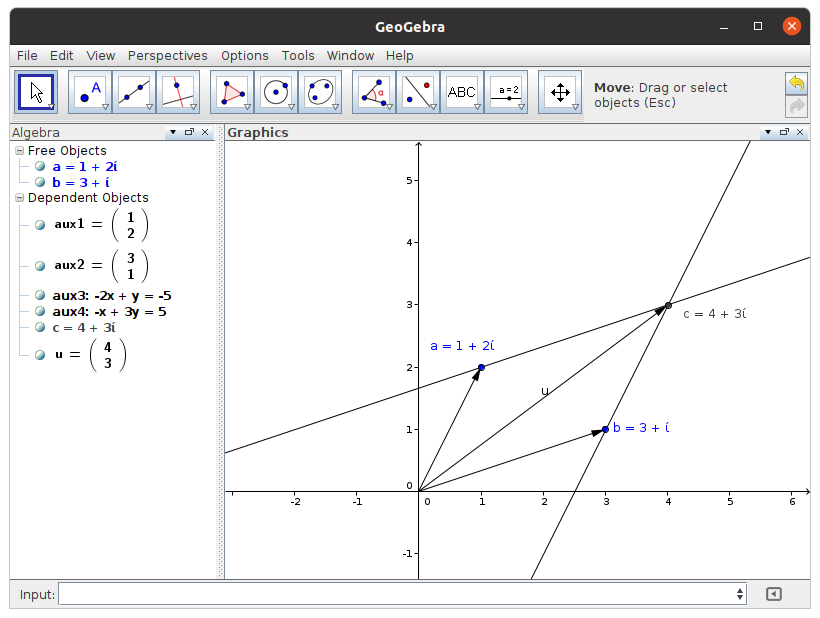Image resolution: width=820 pixels, height=618 pixels.
Task: Toggle visibility of vector u
Action: (40, 355)
